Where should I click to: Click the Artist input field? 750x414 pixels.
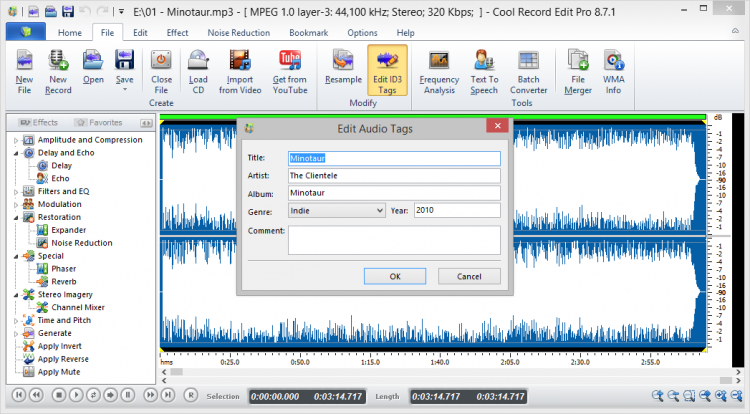(x=394, y=175)
